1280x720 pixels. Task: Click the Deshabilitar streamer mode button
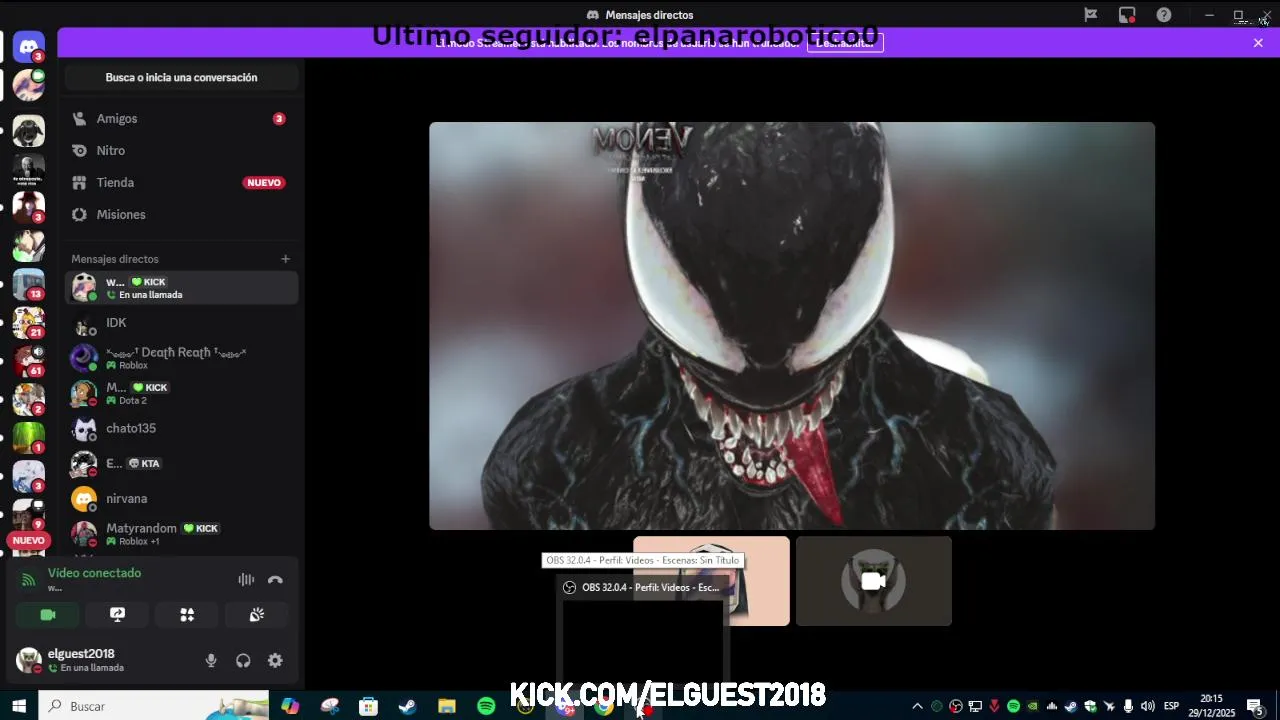tap(845, 42)
